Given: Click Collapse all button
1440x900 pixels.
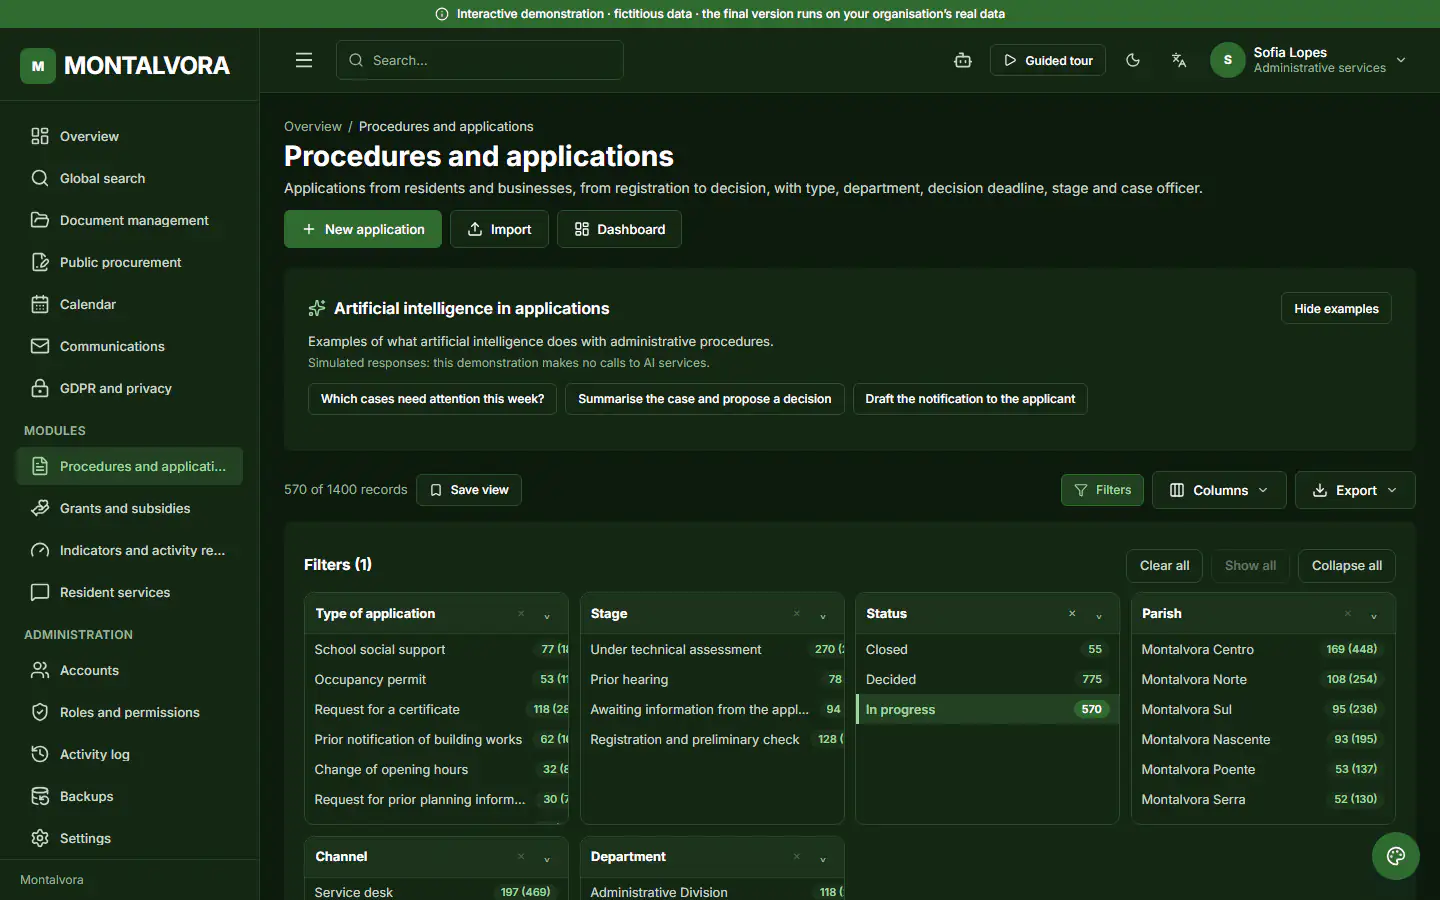Looking at the screenshot, I should point(1347,566).
